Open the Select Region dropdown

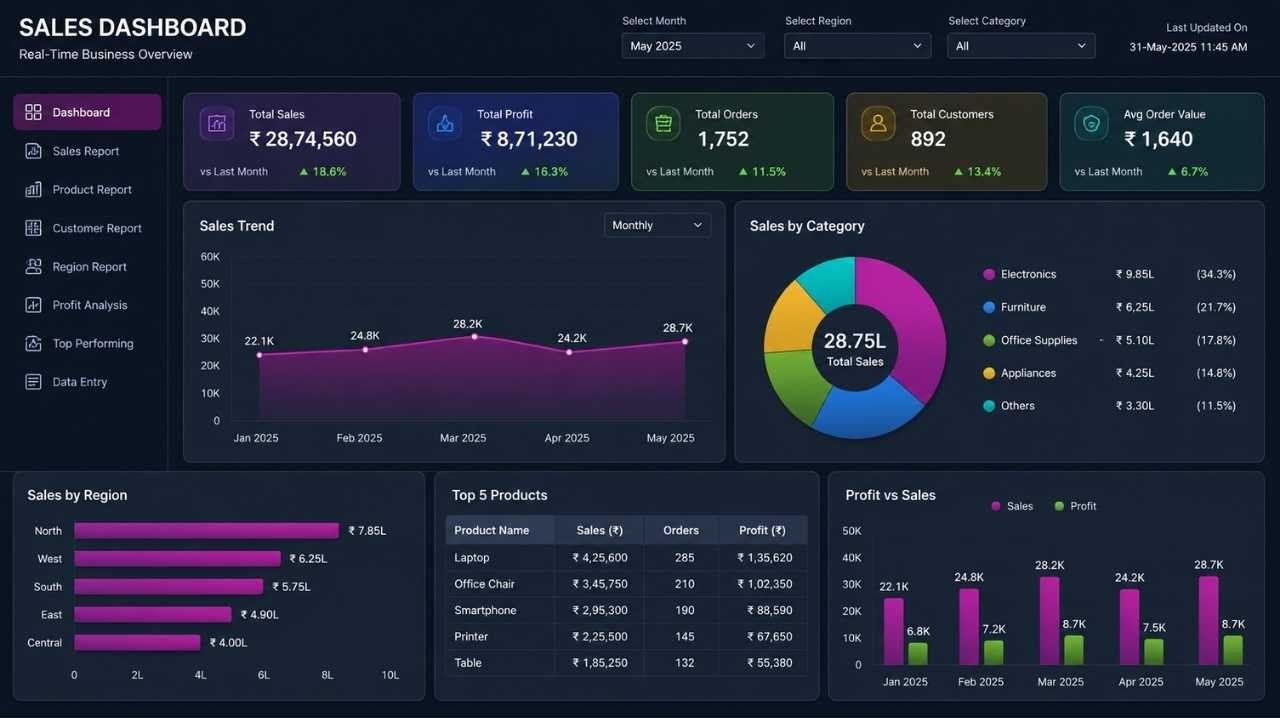[x=857, y=46]
